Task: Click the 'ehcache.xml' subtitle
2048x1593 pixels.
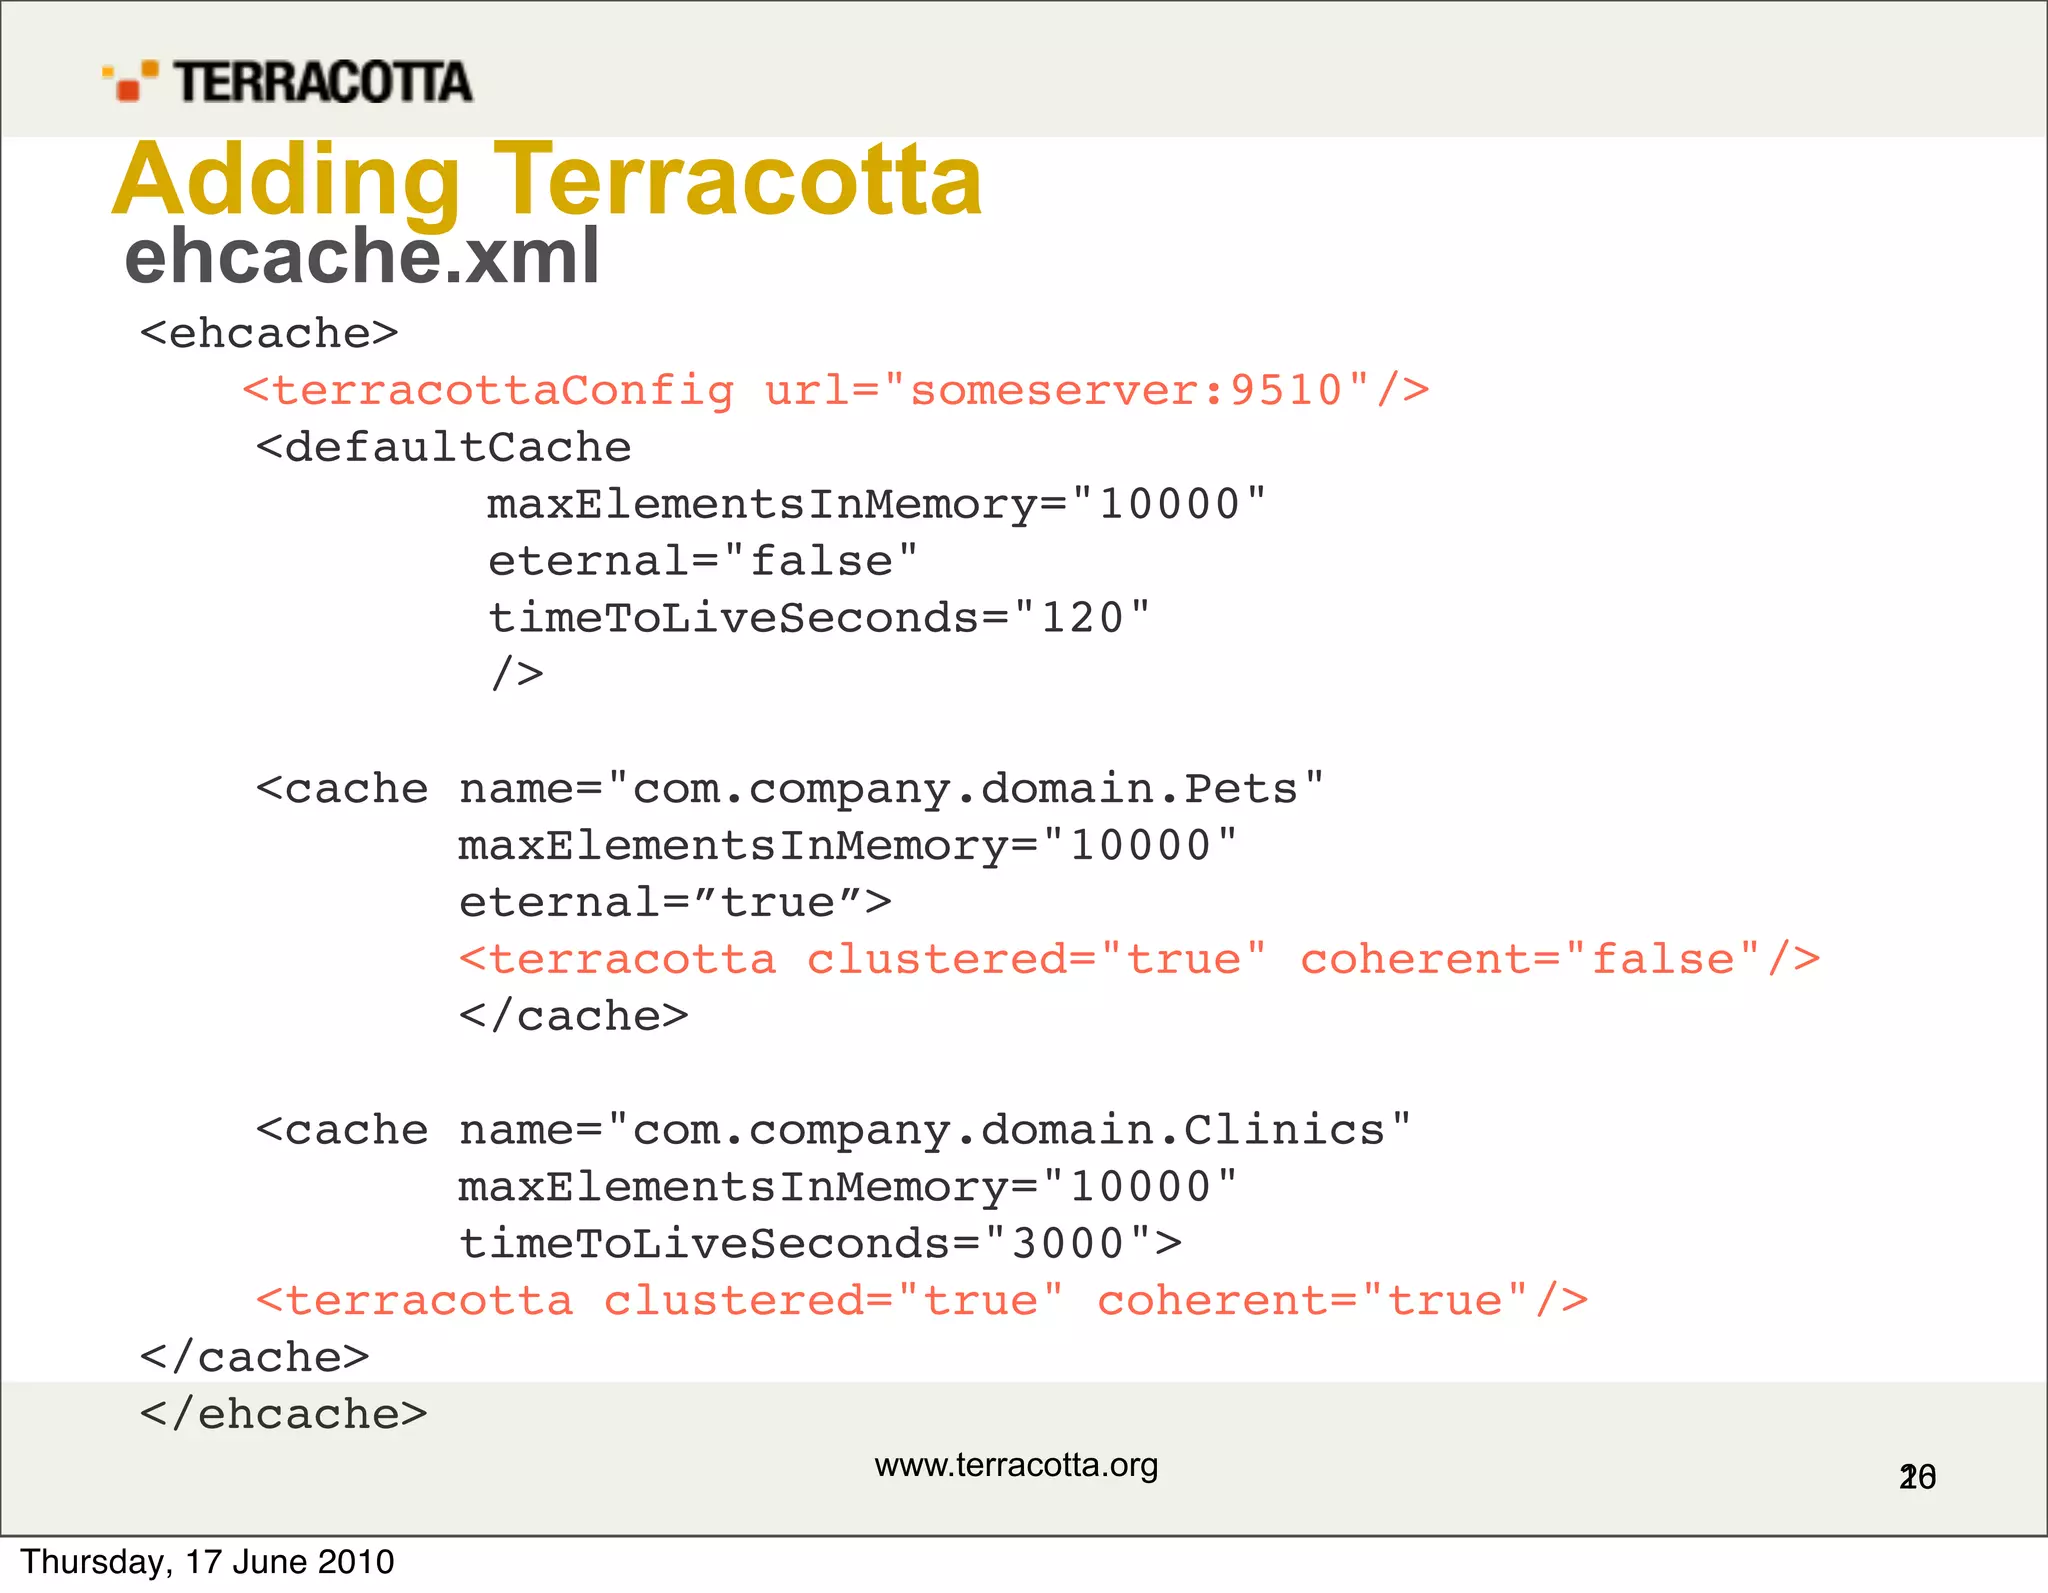Action: pyautogui.click(x=362, y=257)
